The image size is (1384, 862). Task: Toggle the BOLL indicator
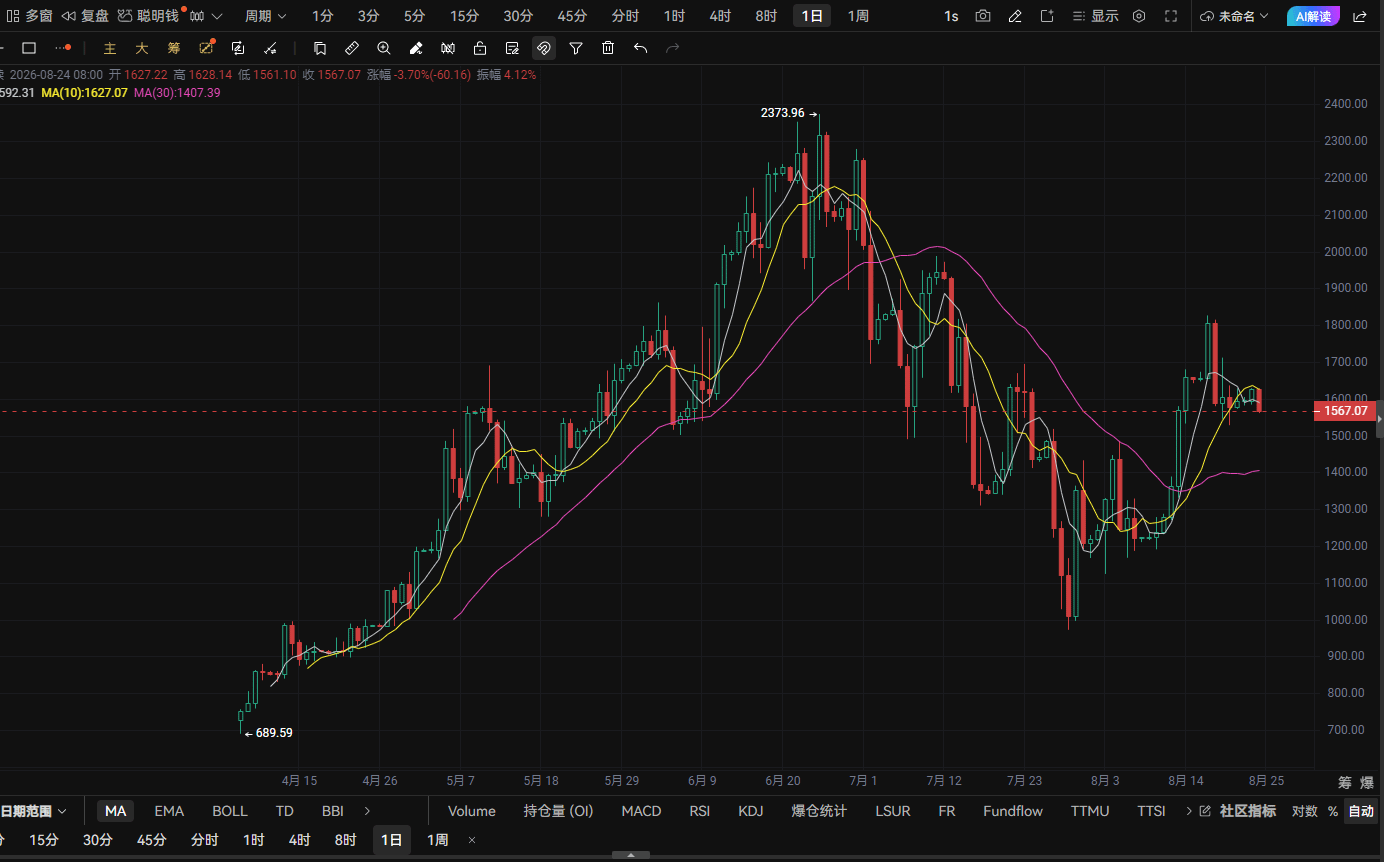pyautogui.click(x=230, y=811)
